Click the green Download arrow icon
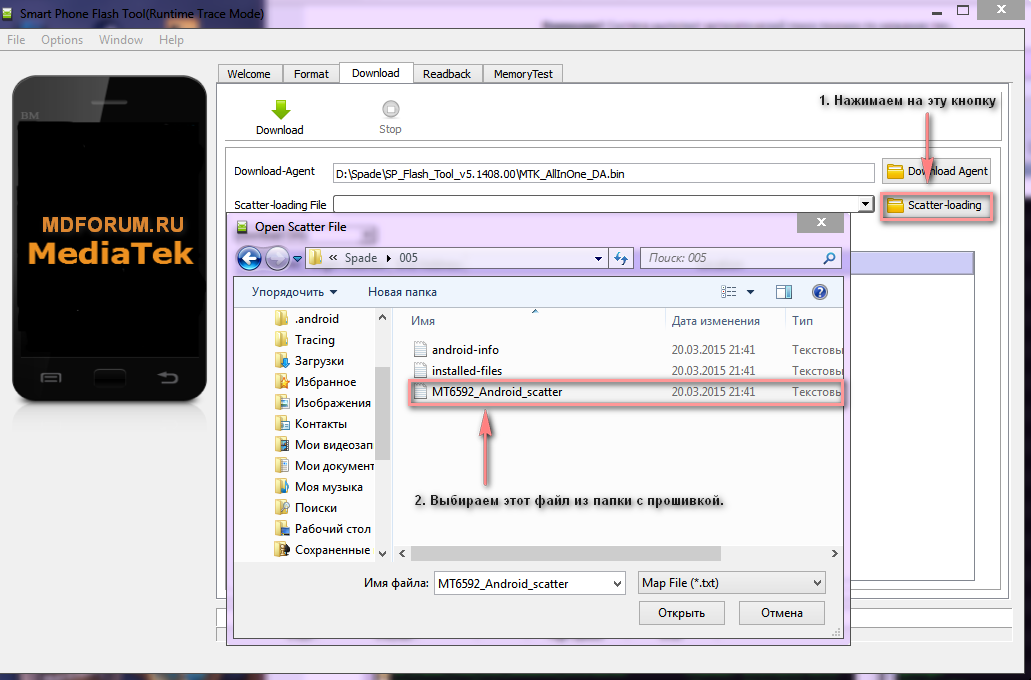This screenshot has width=1031, height=680. tap(281, 109)
